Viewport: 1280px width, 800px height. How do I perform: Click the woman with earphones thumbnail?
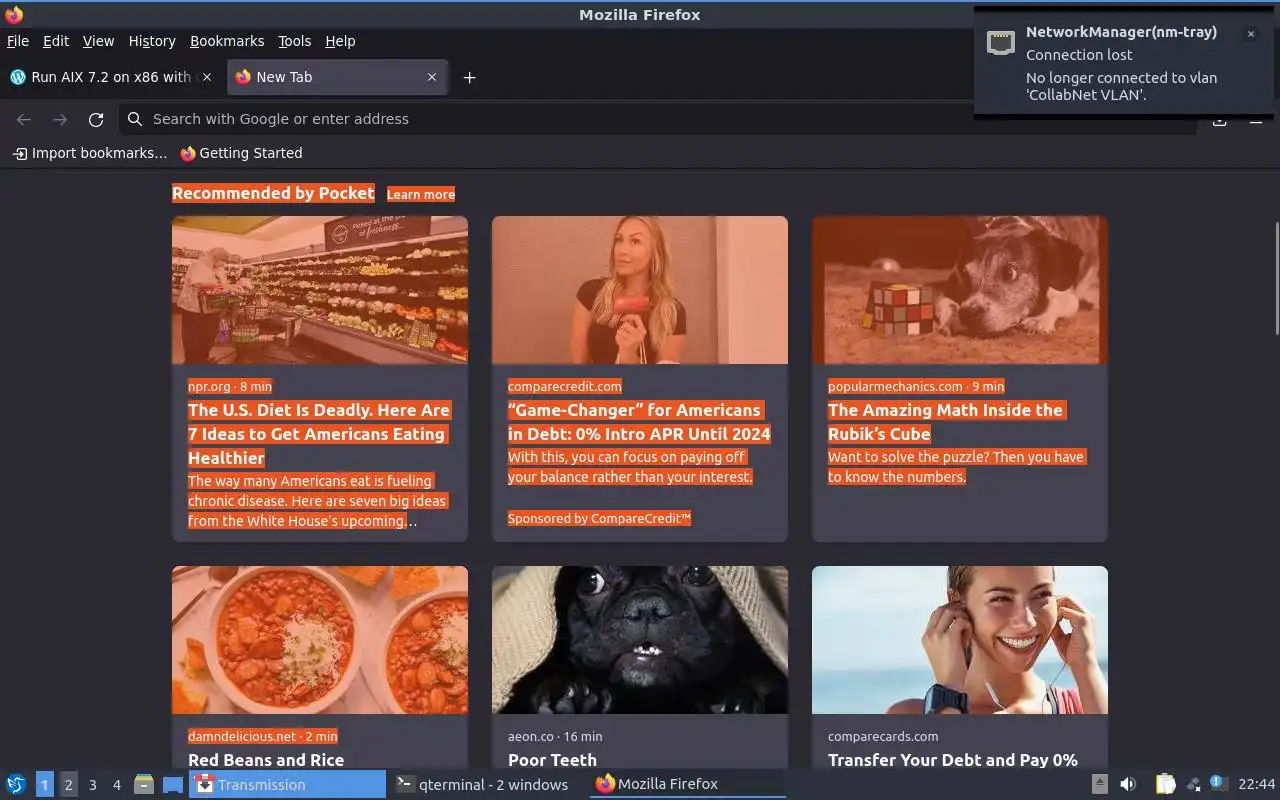[x=960, y=640]
